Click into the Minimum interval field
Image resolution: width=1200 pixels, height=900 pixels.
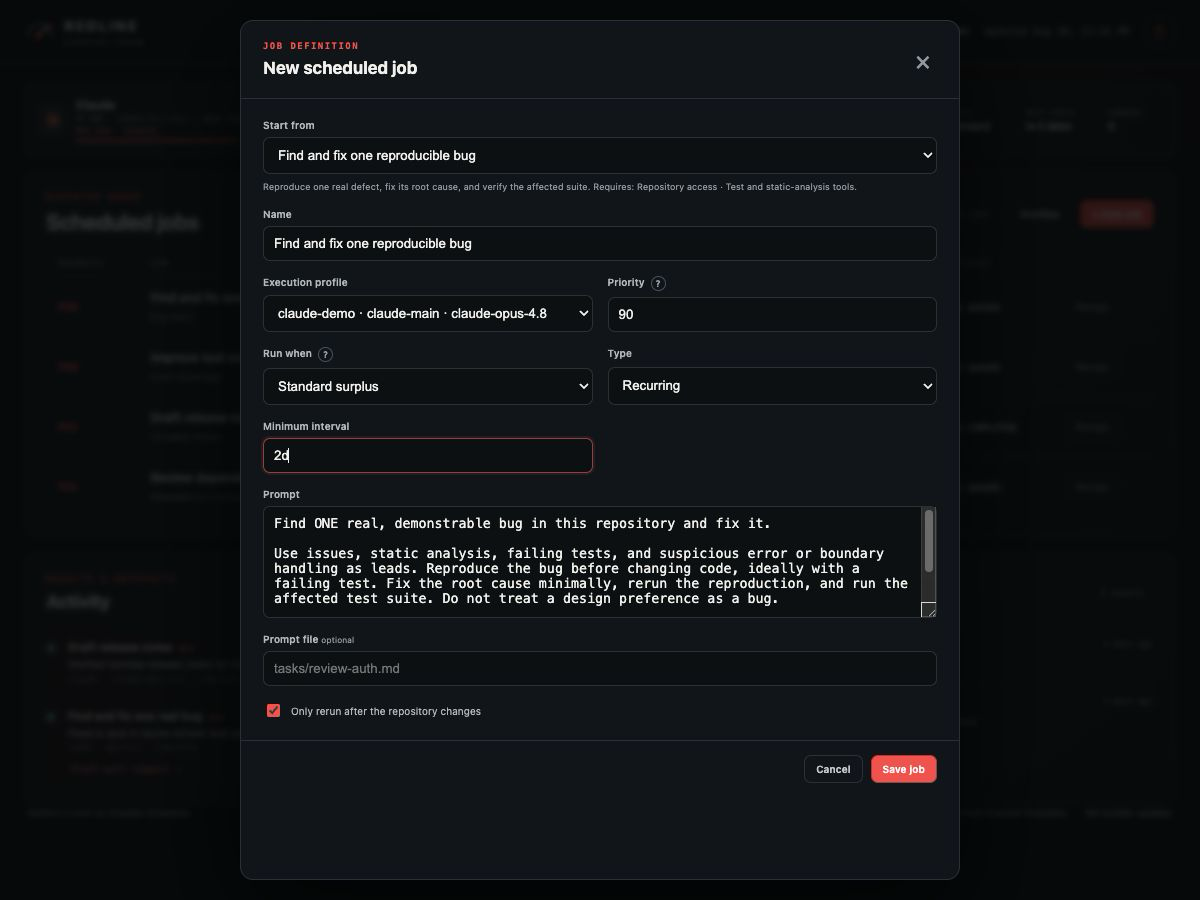click(428, 455)
